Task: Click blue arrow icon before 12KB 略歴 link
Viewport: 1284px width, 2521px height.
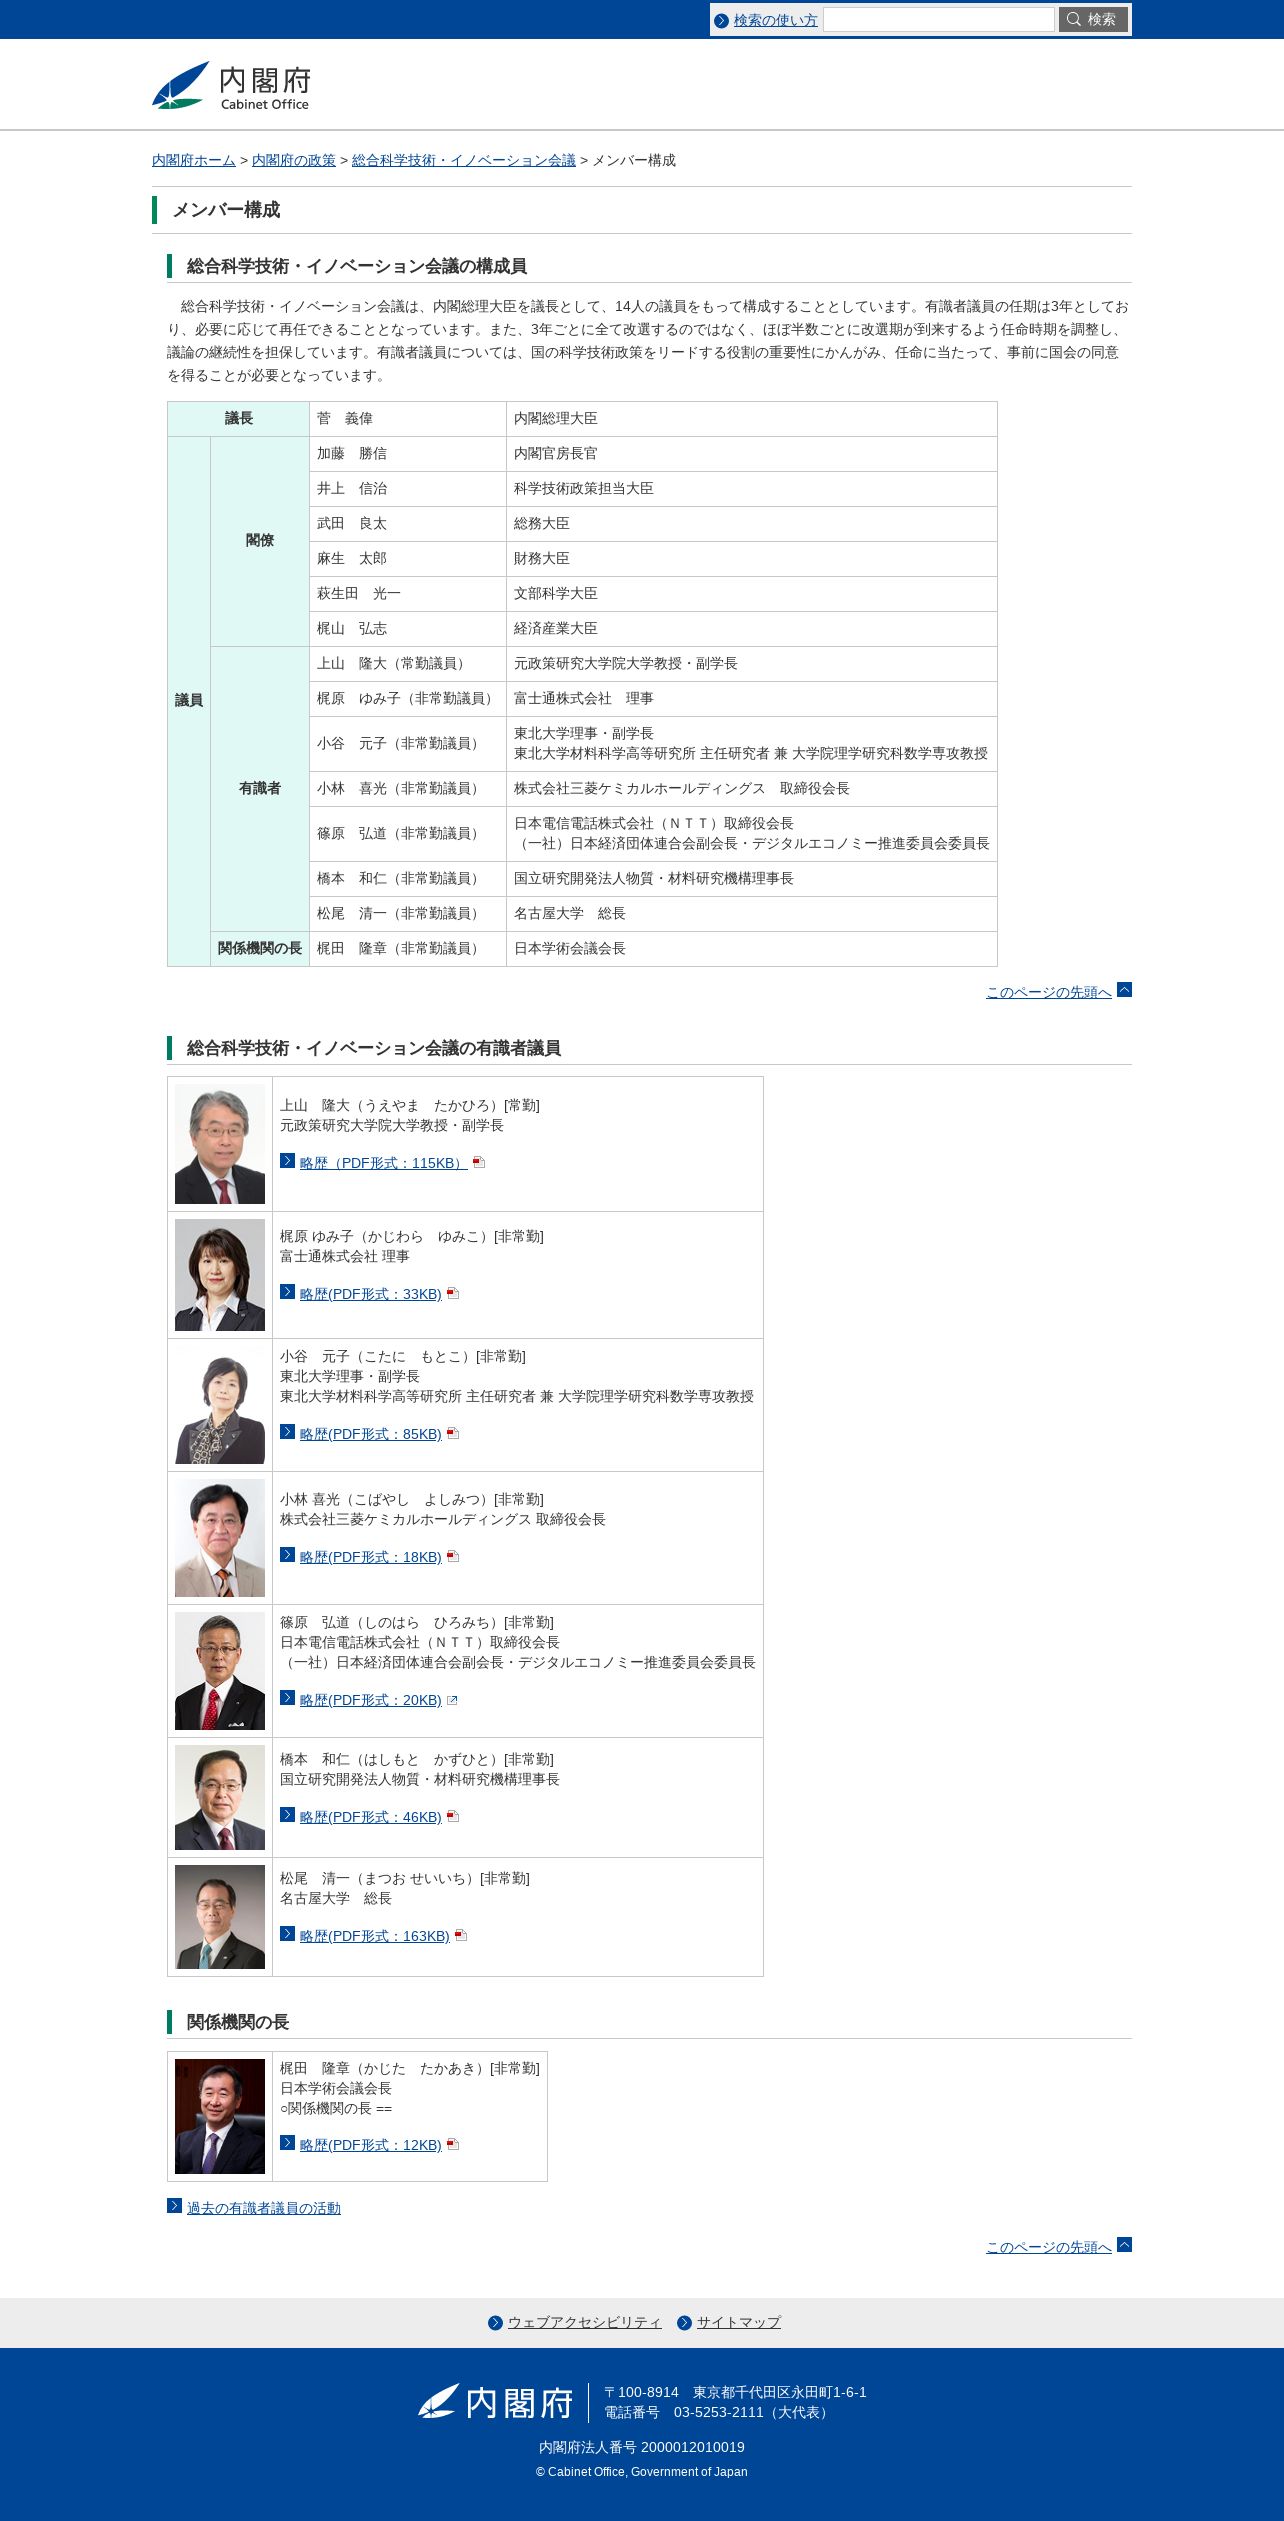Action: click(x=287, y=2143)
